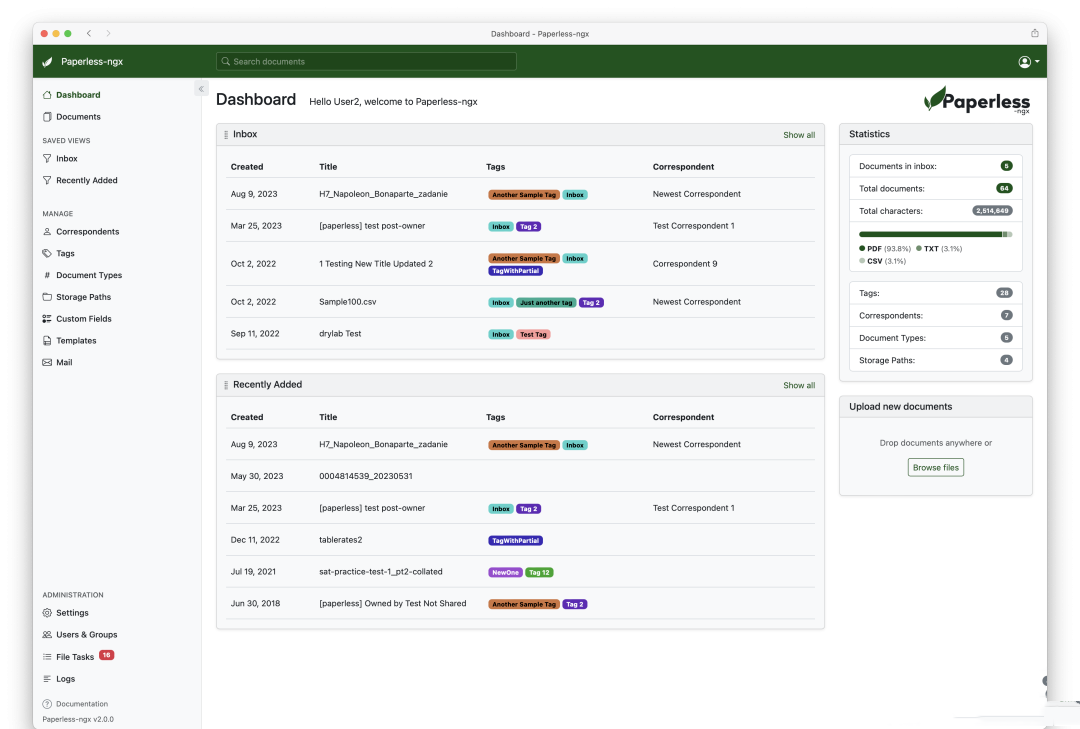Screen dimensions: 1080x729
Task: Click Total documents count badge
Action: click(1004, 188)
